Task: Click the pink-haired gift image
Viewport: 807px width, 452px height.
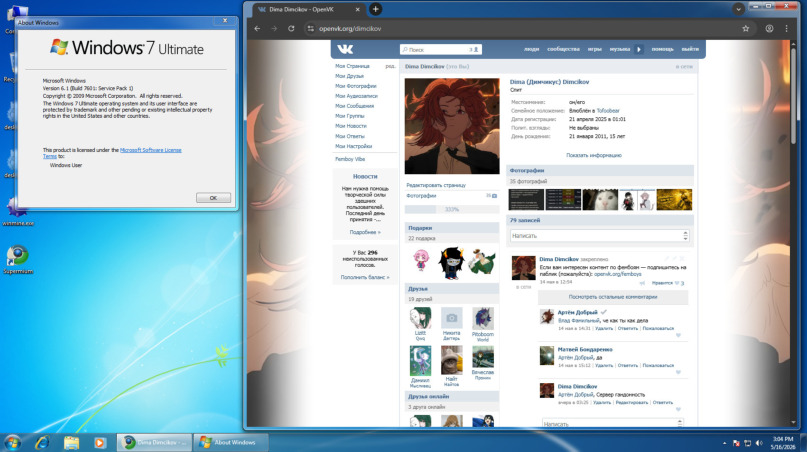Action: pos(421,260)
